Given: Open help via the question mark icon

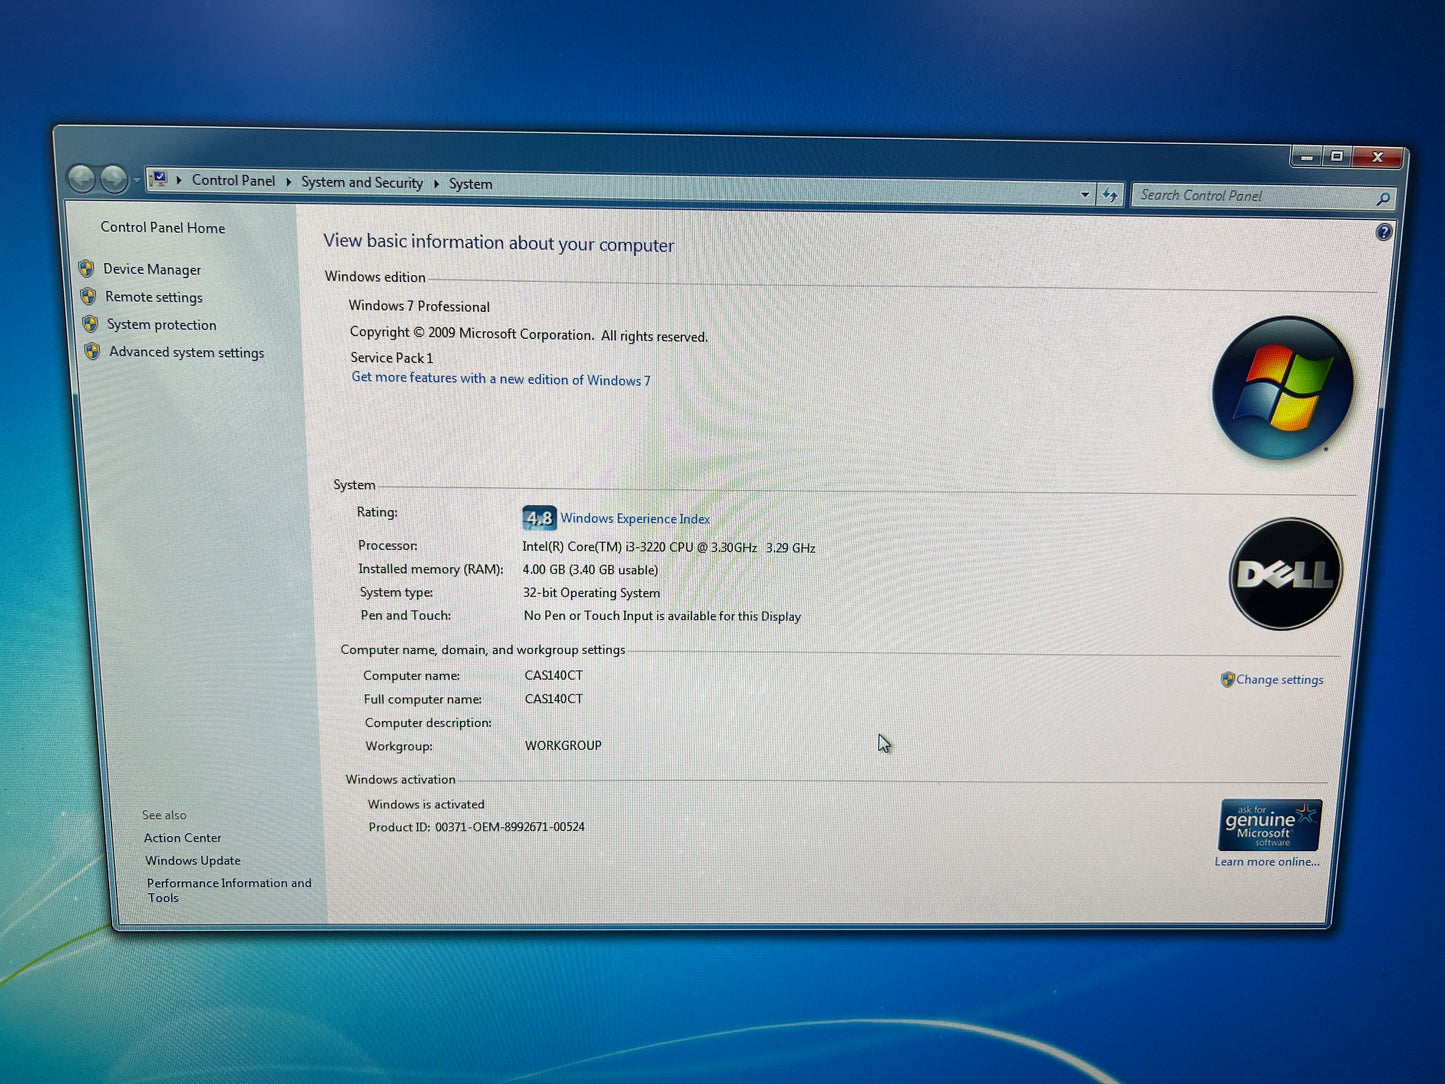Looking at the screenshot, I should click(x=1383, y=232).
